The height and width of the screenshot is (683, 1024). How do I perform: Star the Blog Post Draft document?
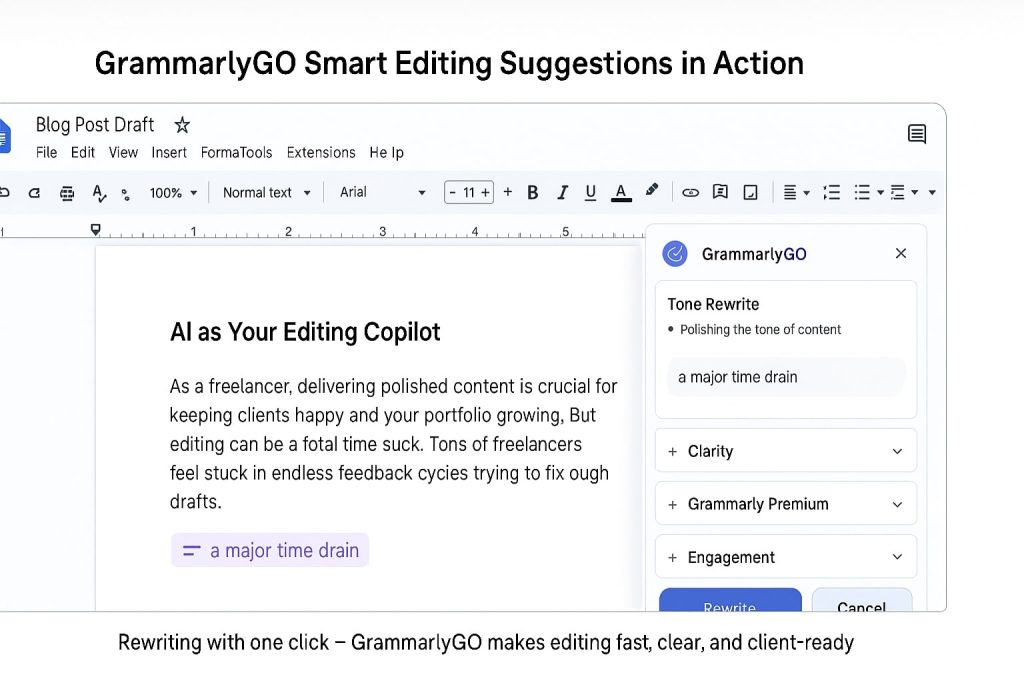point(182,125)
